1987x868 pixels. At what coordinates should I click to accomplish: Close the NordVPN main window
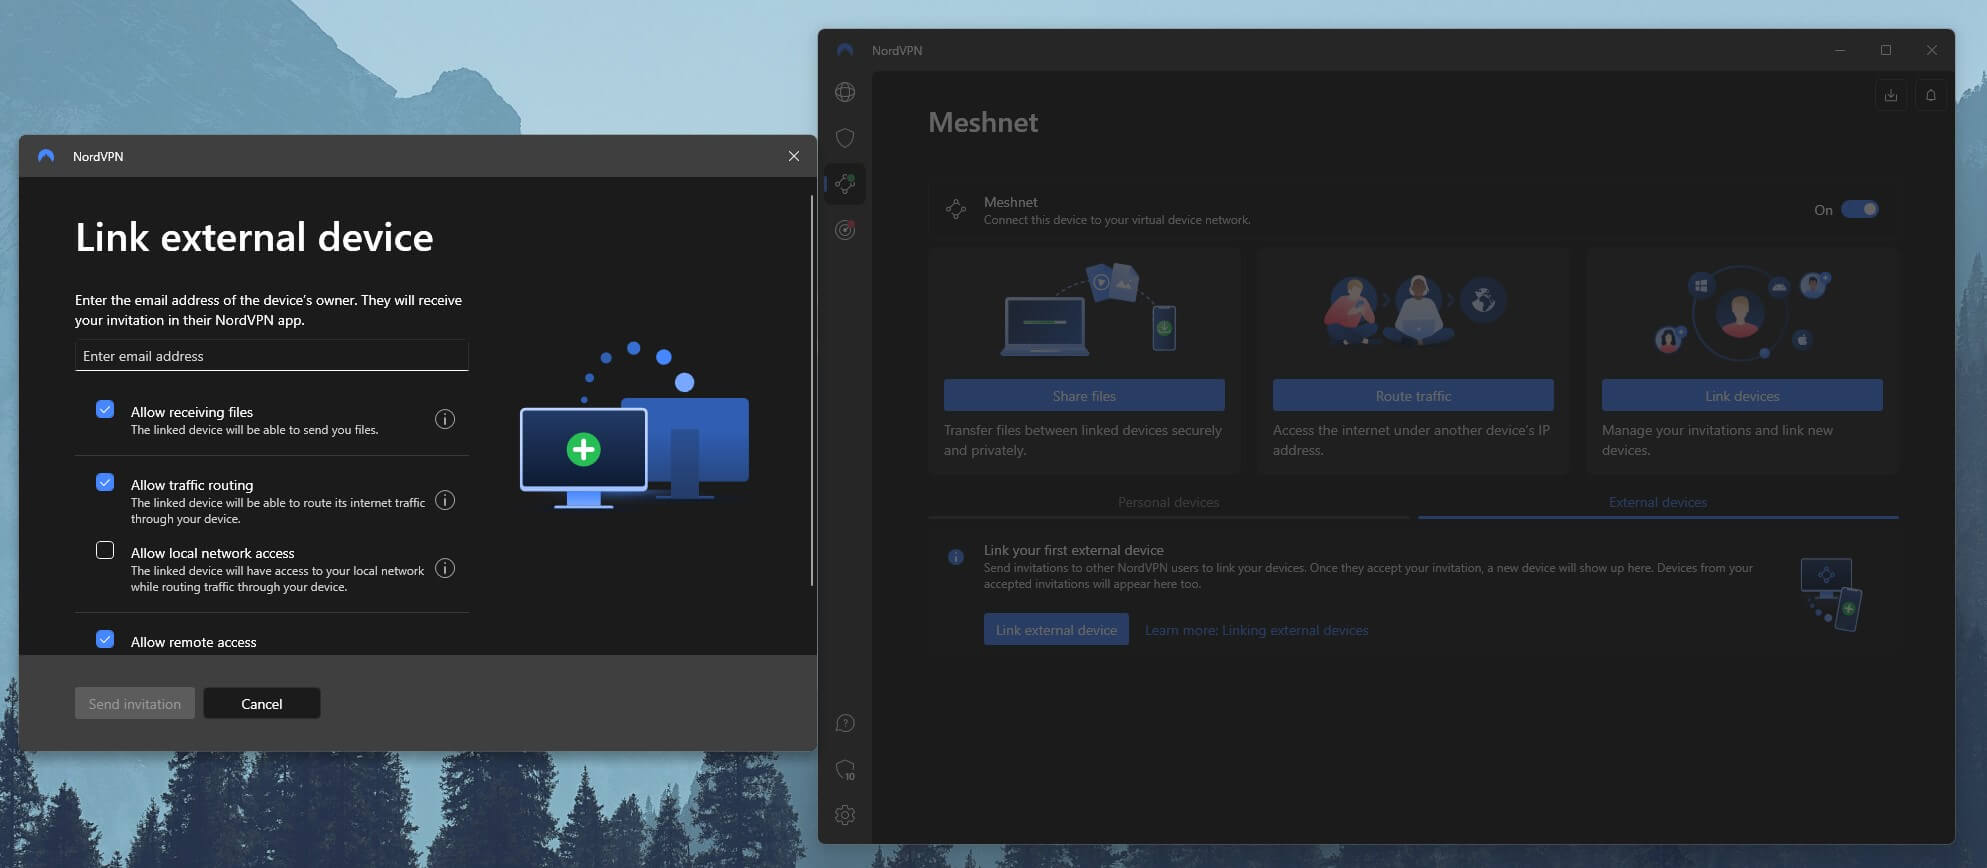pos(1932,50)
